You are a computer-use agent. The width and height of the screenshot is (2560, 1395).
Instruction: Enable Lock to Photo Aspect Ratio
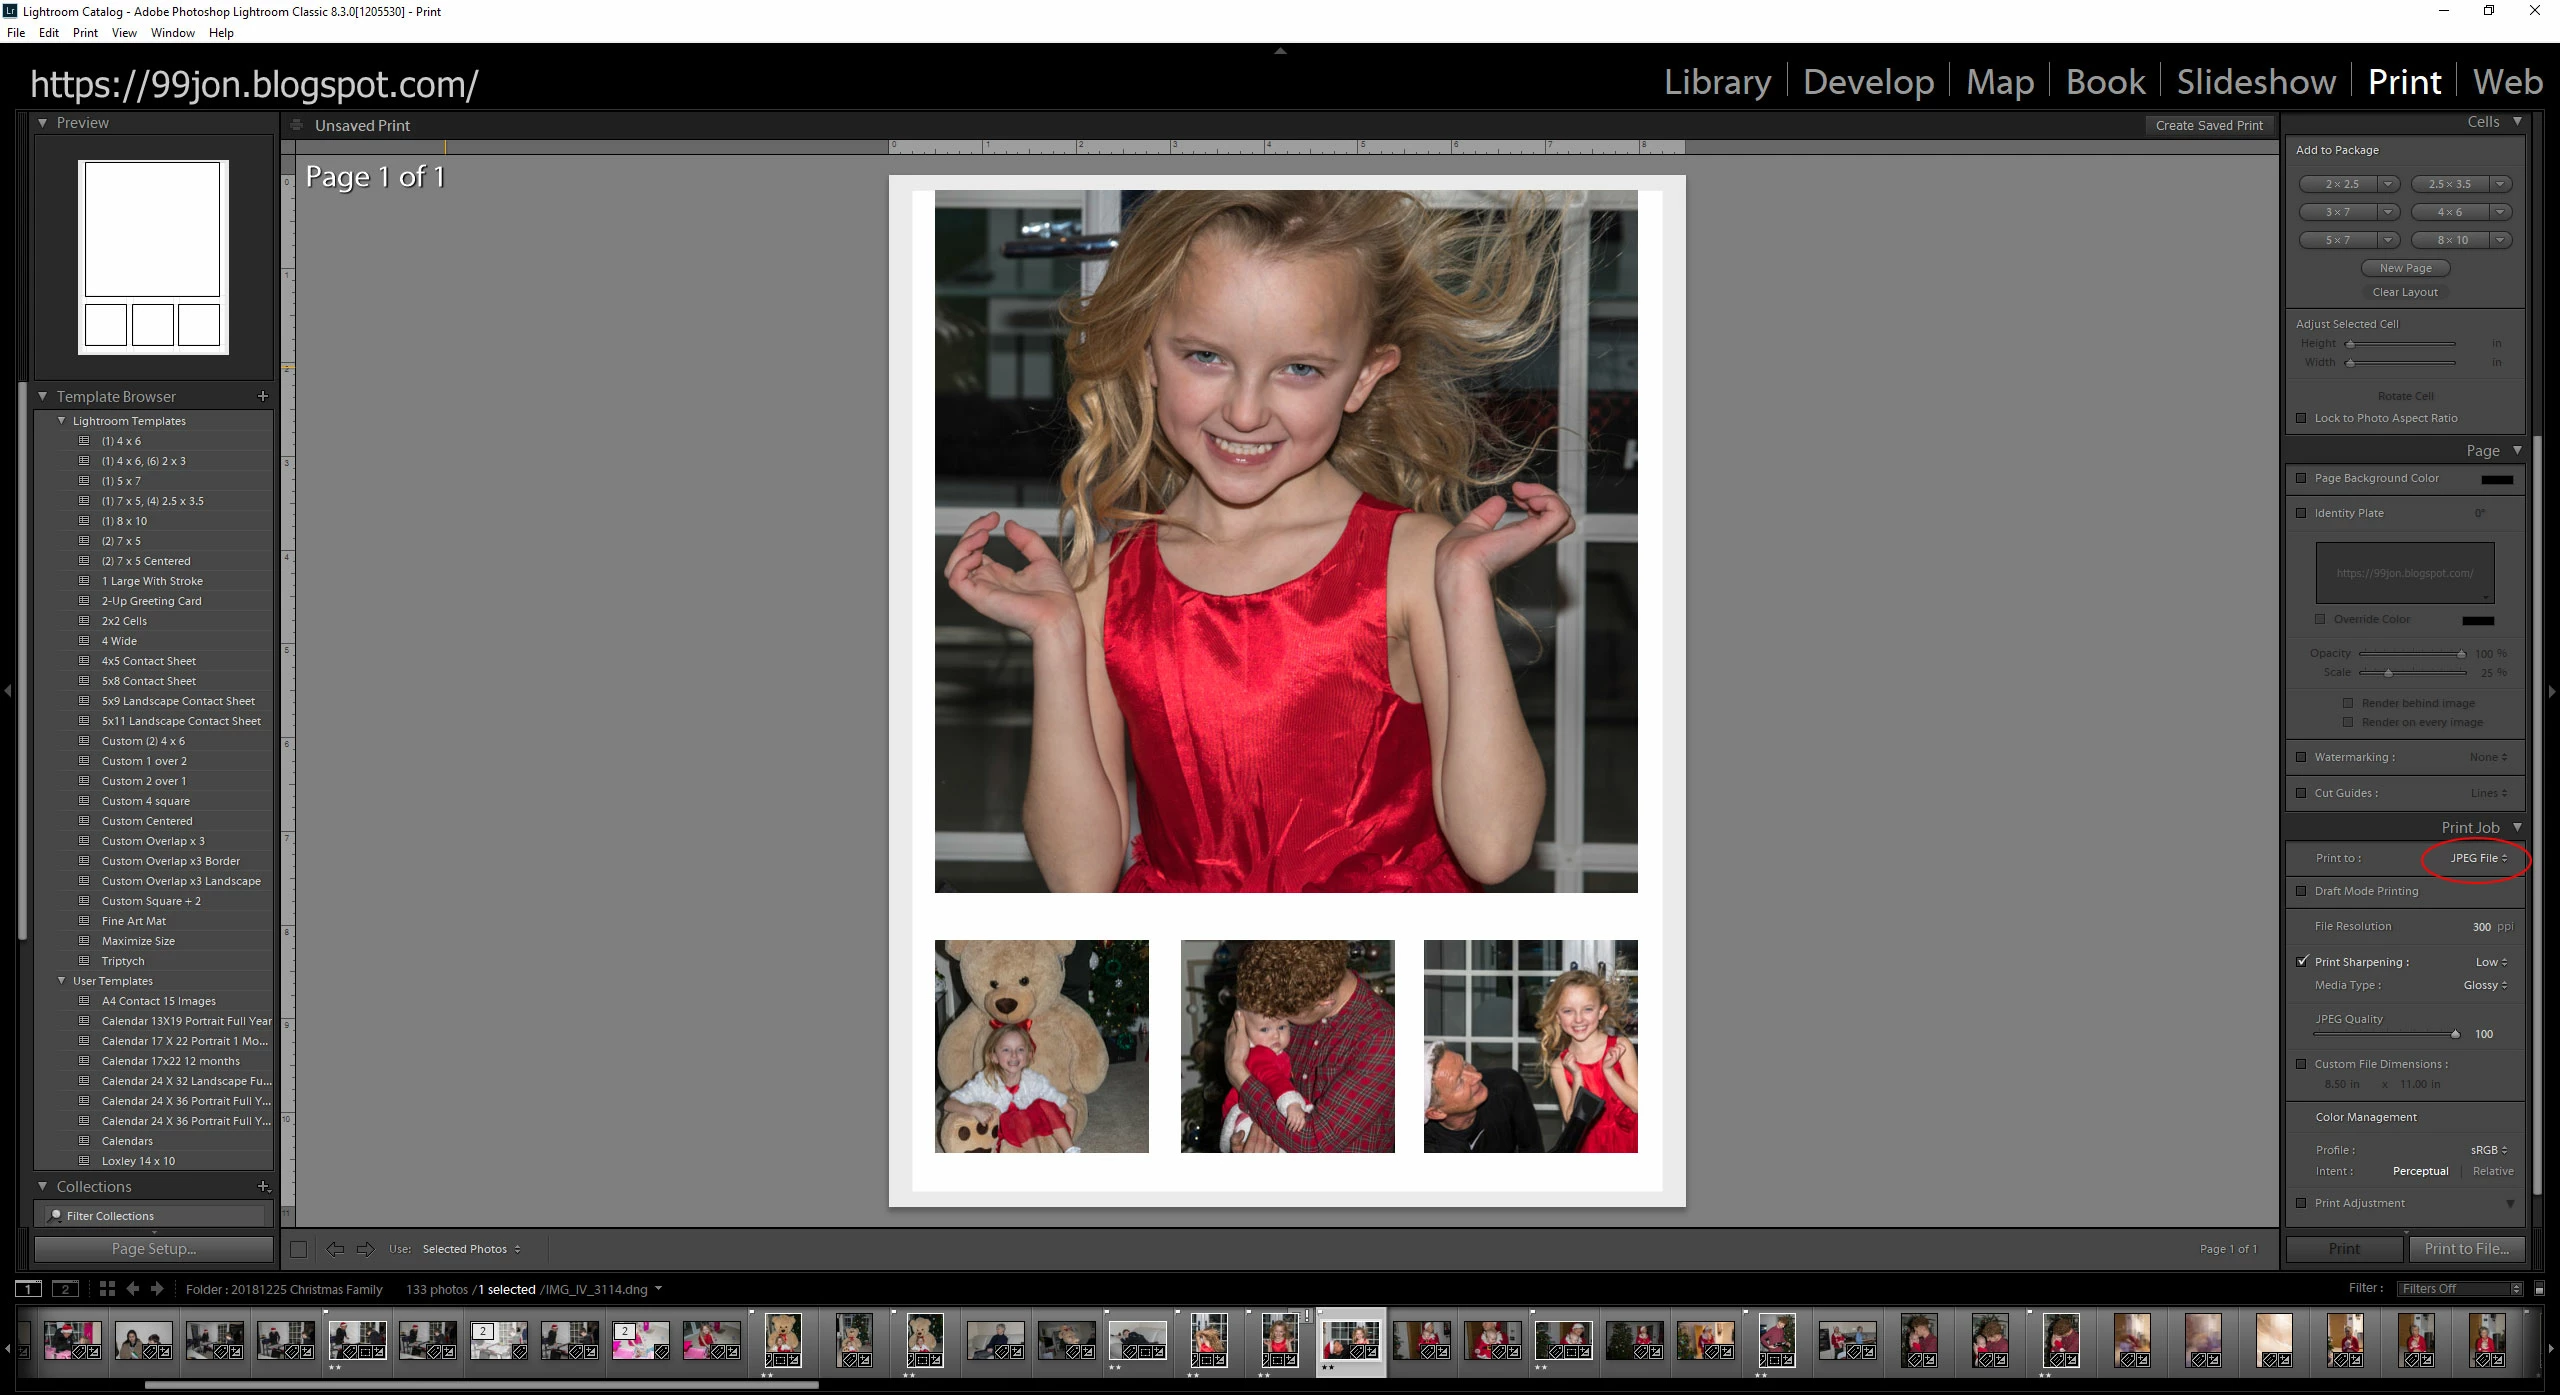click(x=2301, y=418)
